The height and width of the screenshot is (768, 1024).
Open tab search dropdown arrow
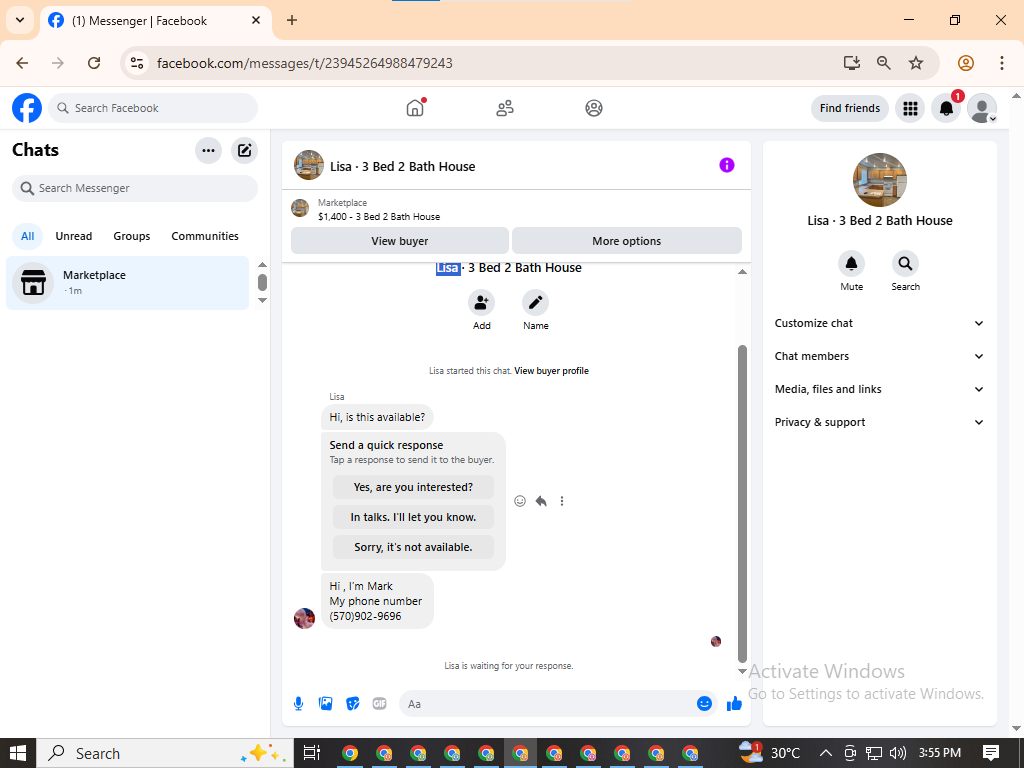tap(20, 20)
